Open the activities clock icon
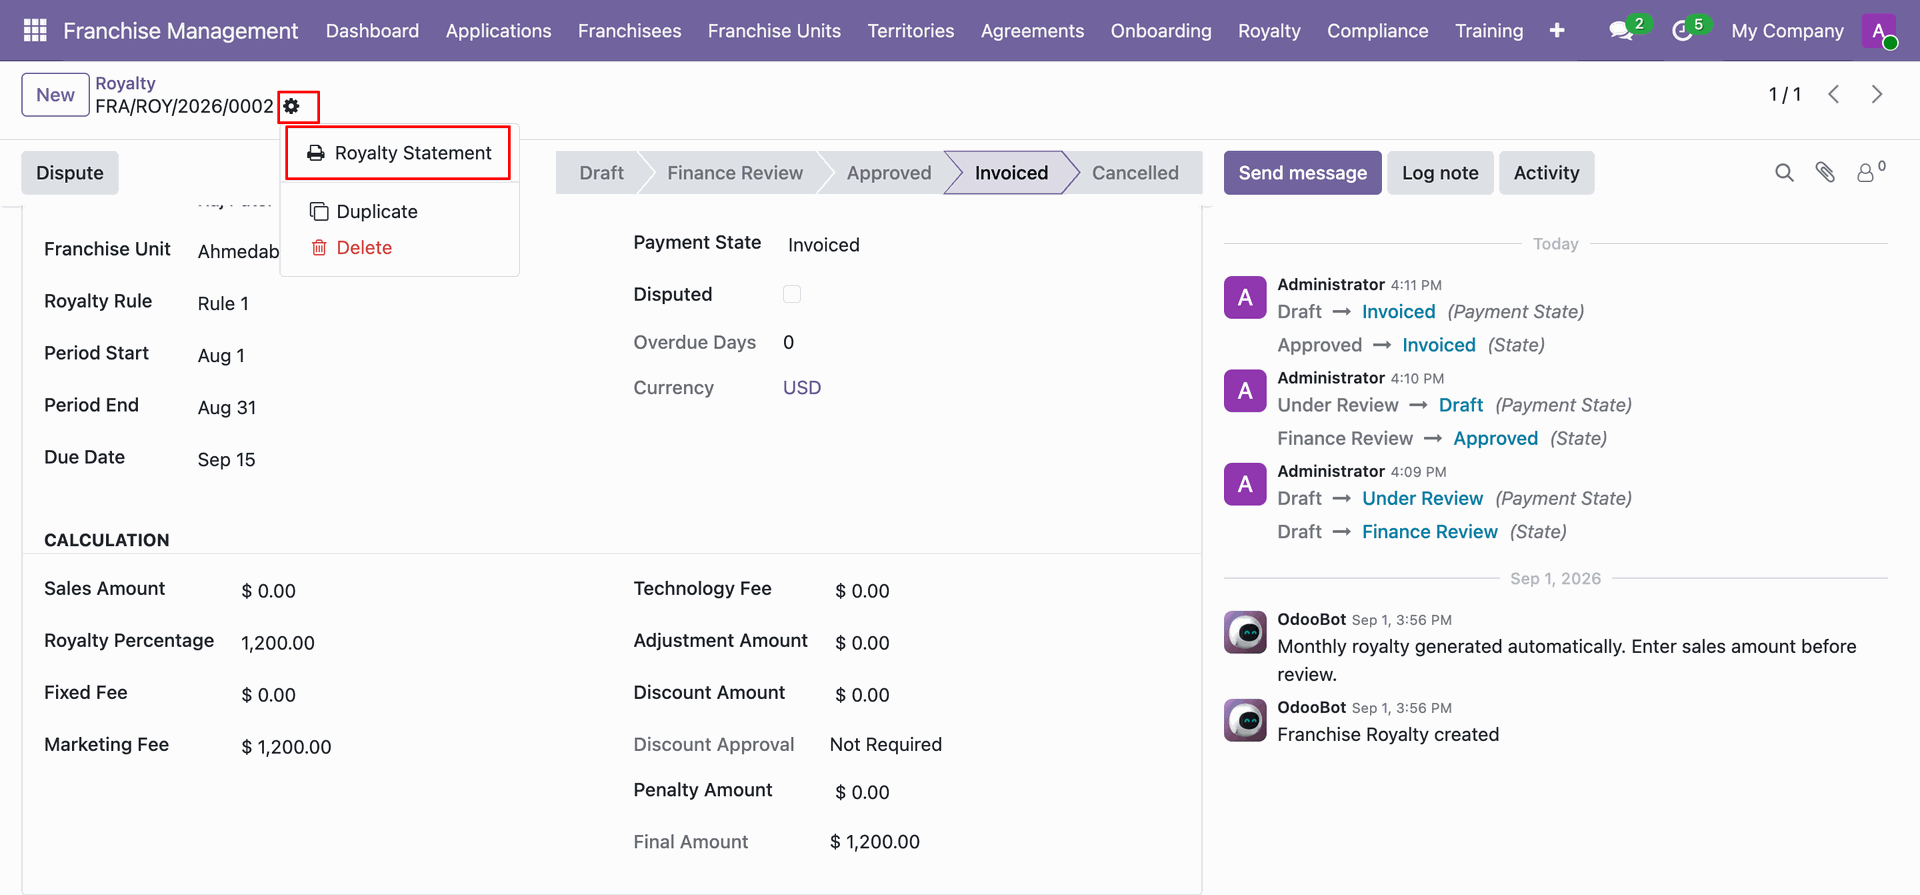The height and width of the screenshot is (895, 1920). click(1682, 31)
